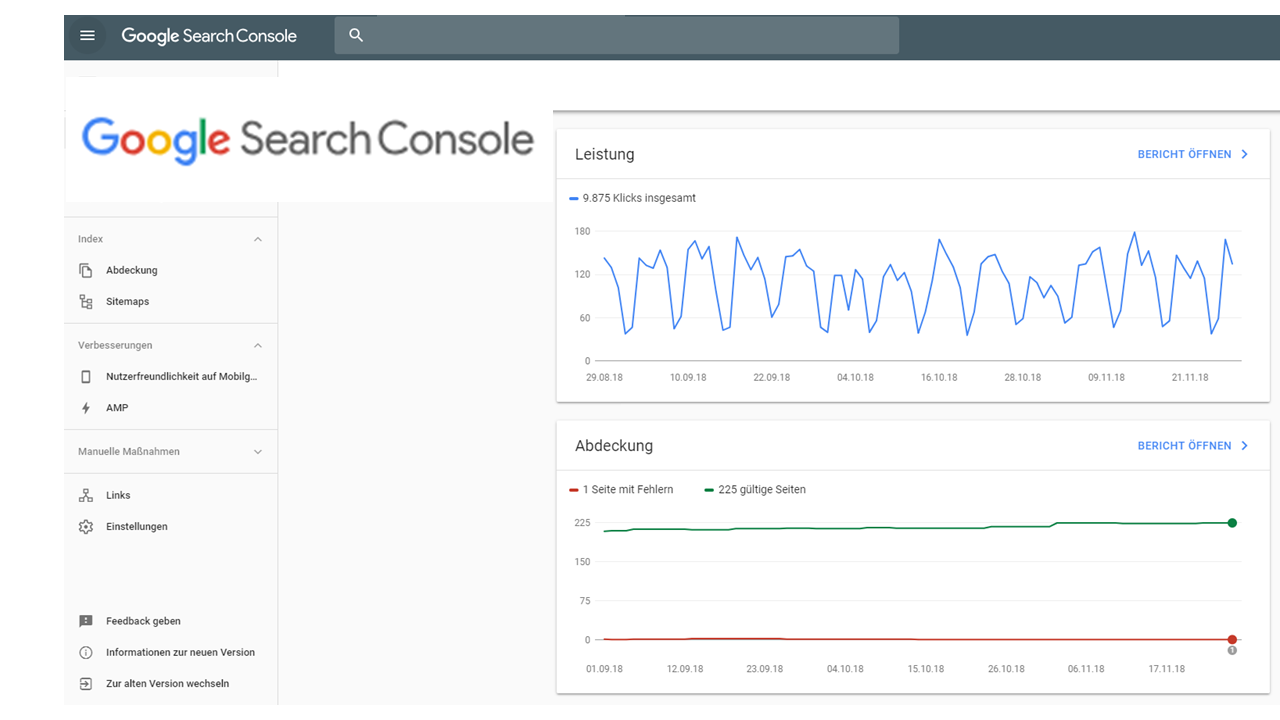This screenshot has width=1280, height=720.
Task: Collapse the Index section chevron
Action: tap(258, 239)
